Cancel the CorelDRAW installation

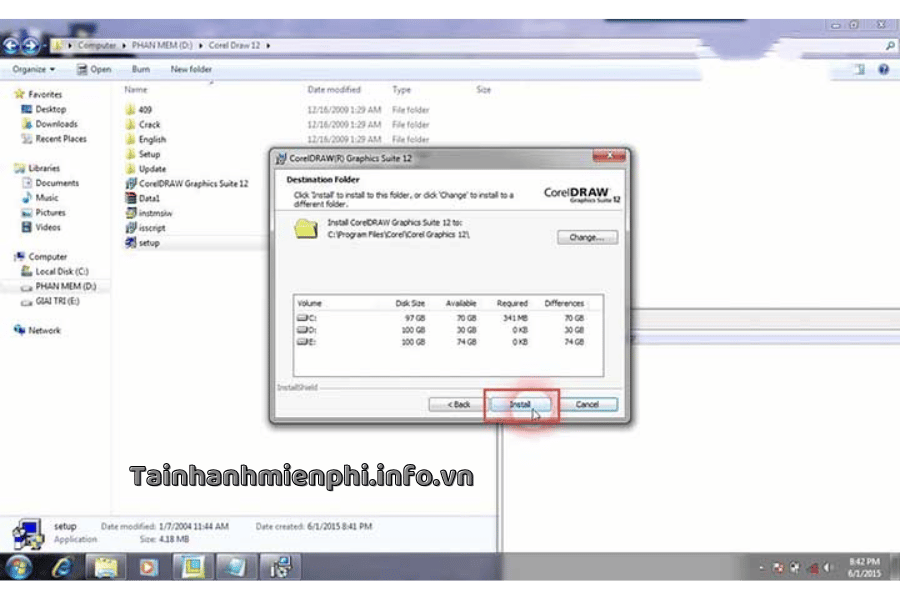point(587,404)
